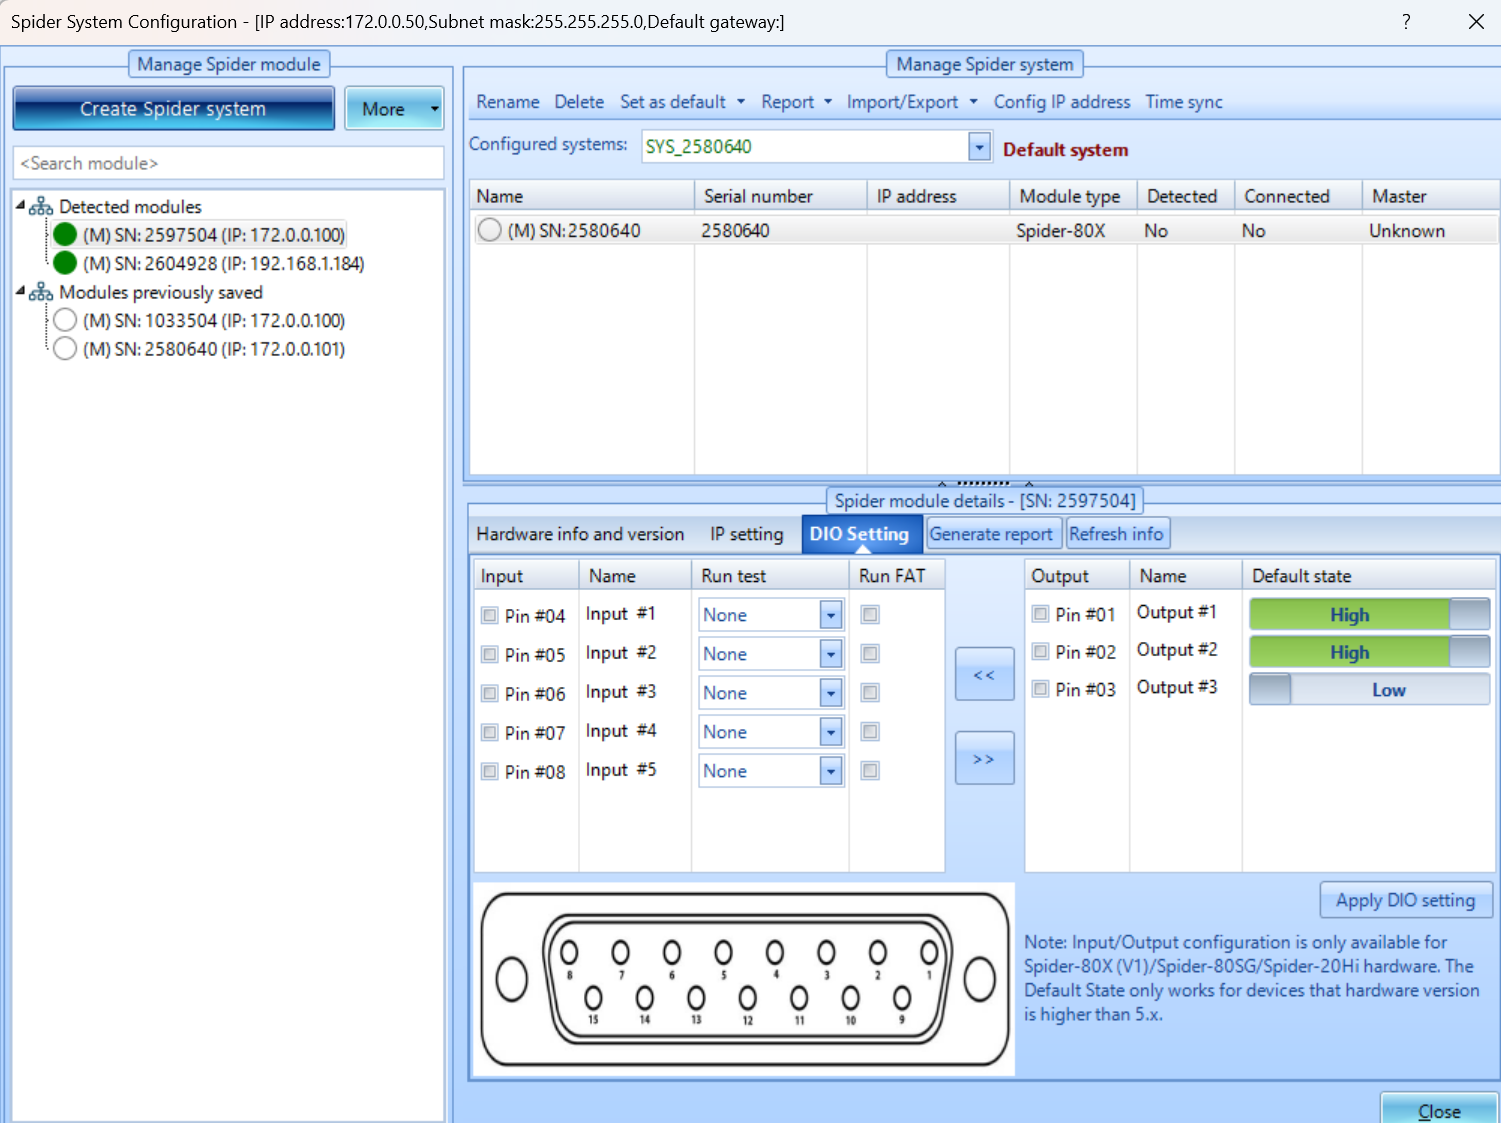Switch to the IP setting tab
This screenshot has height=1123, width=1501.
point(746,534)
